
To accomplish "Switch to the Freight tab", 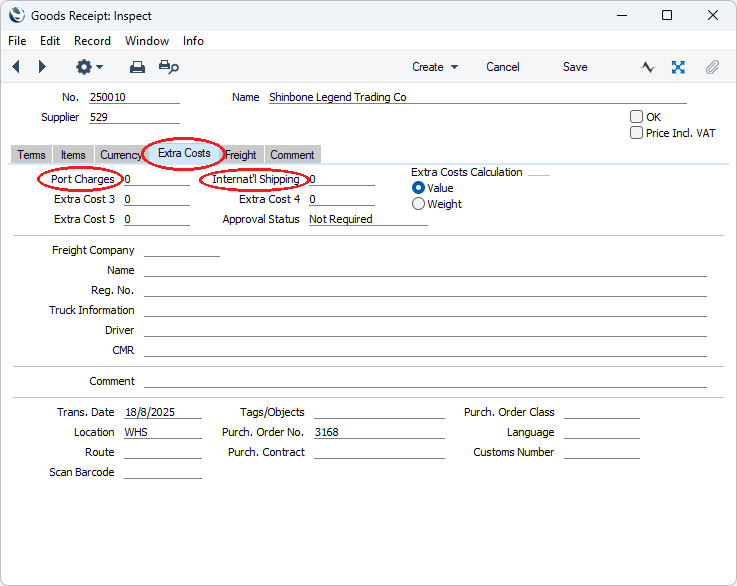I will [241, 155].
